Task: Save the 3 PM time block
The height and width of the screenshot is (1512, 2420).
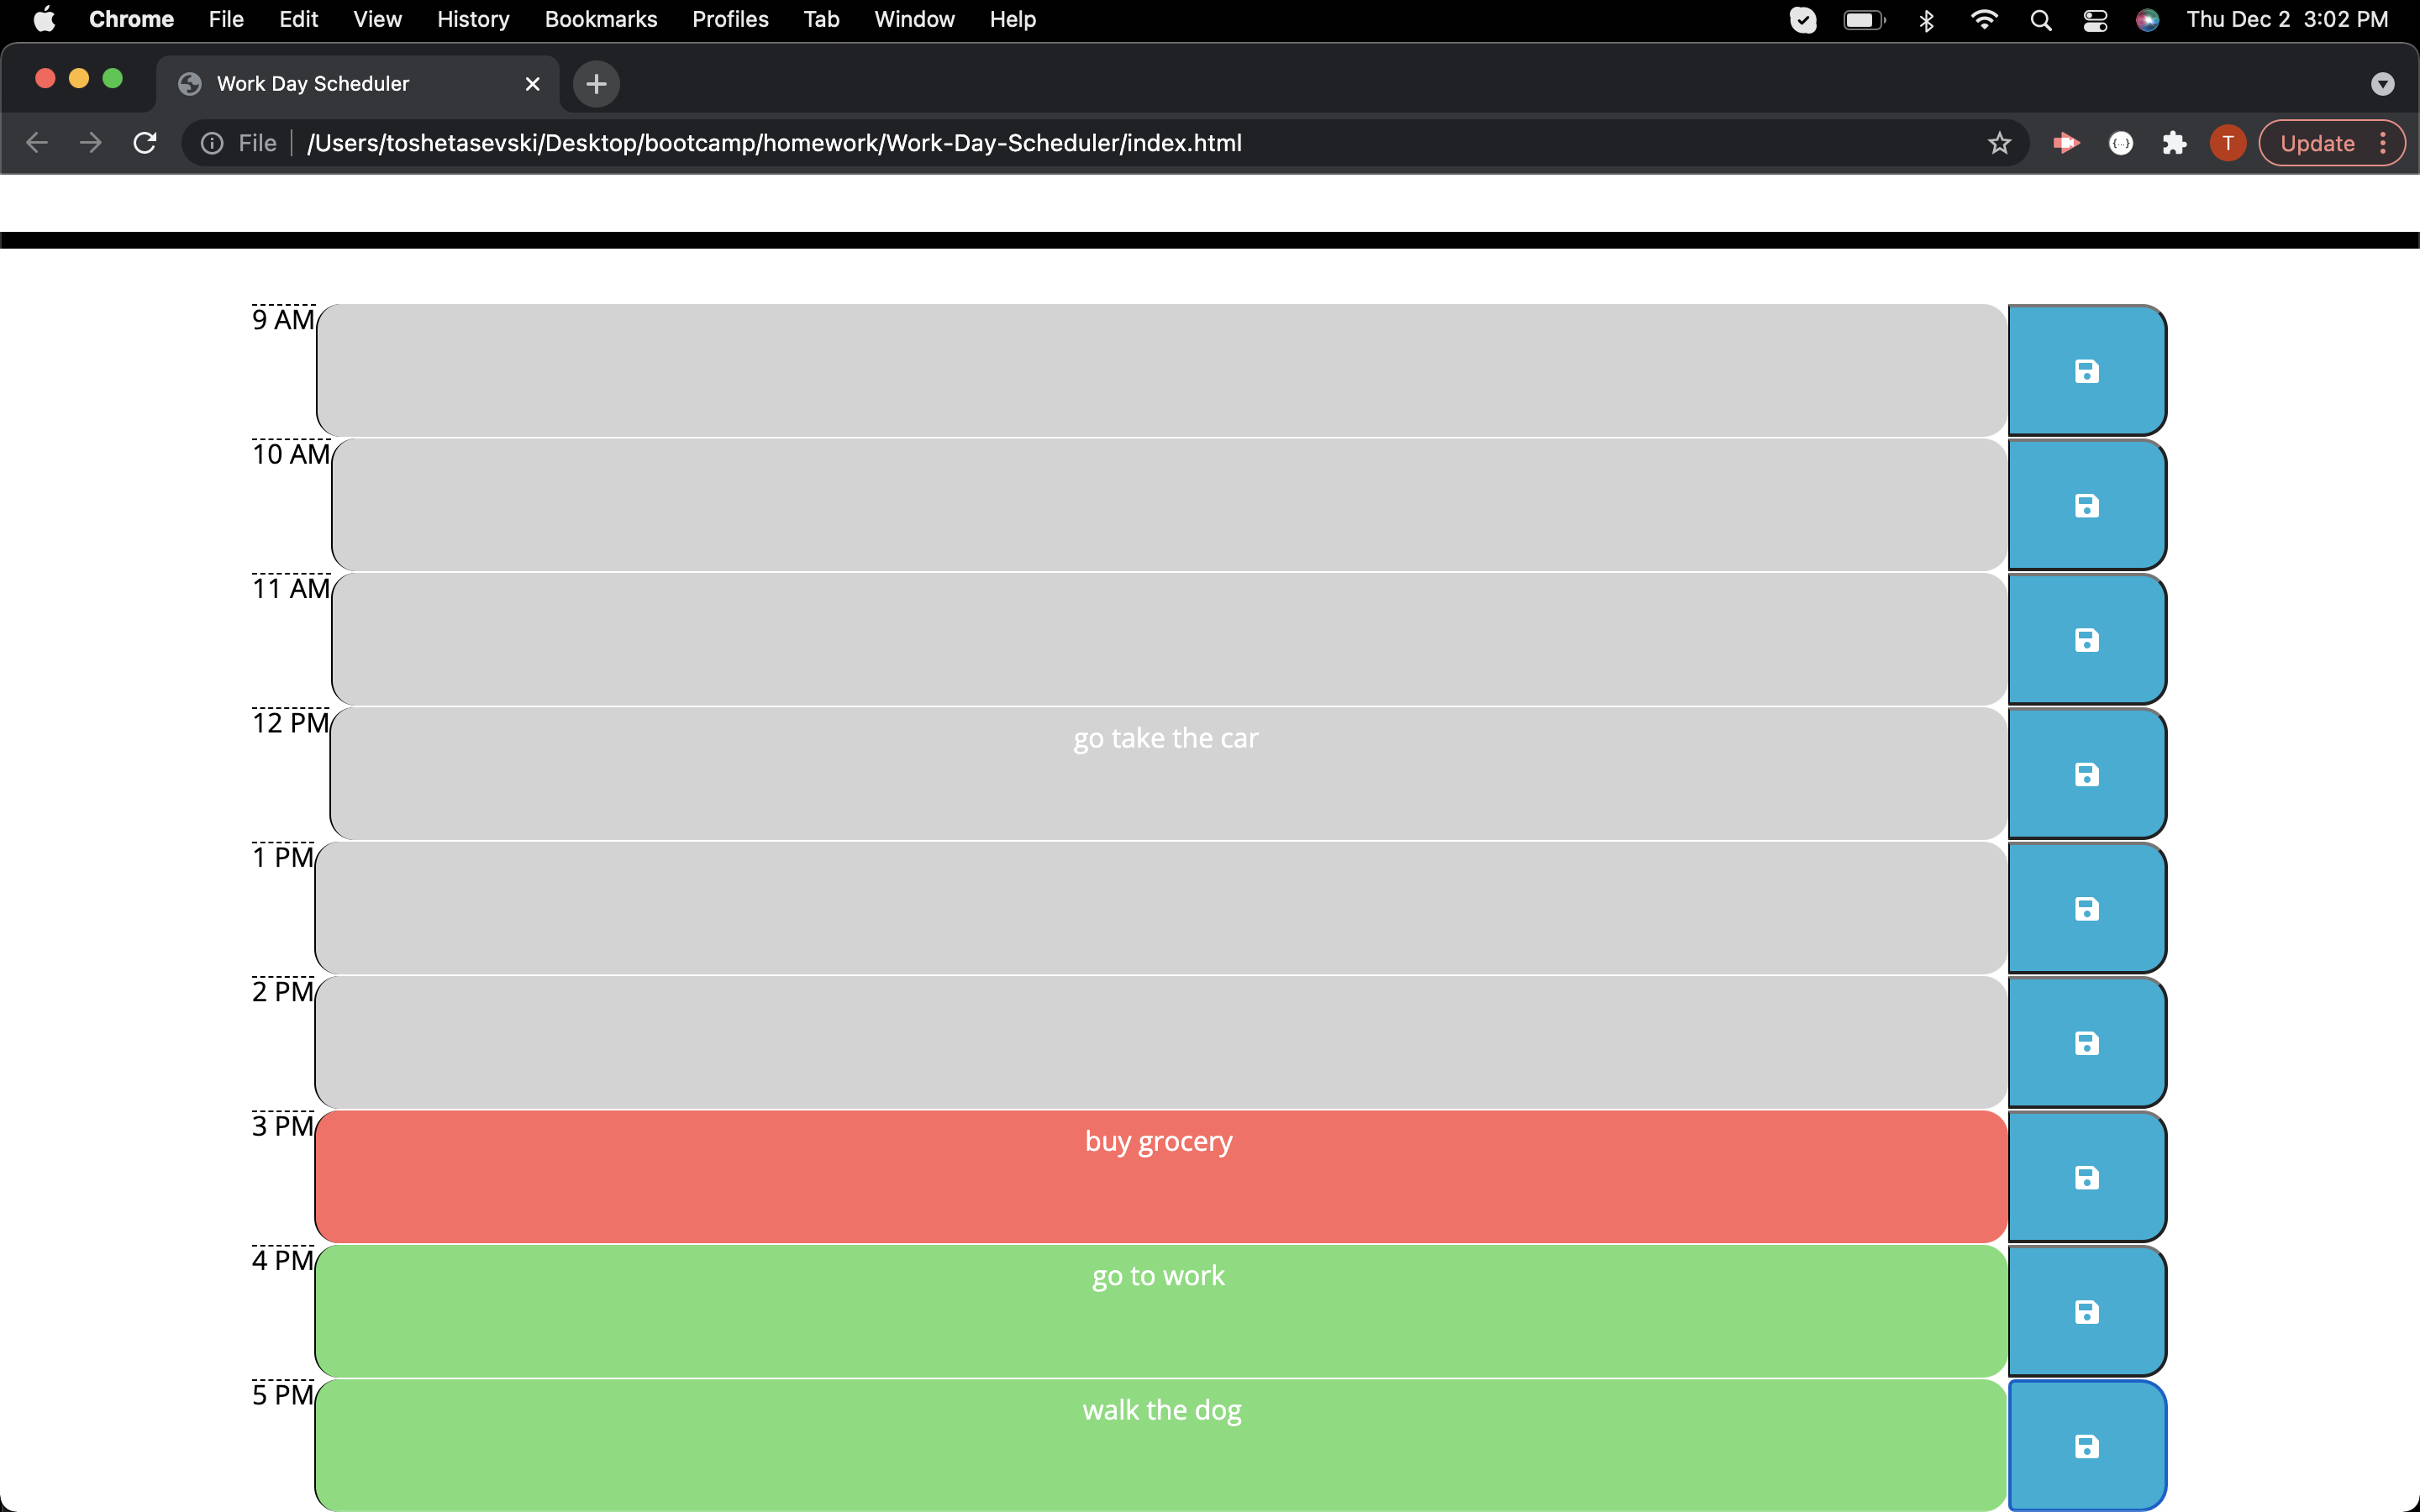Action: (2087, 1177)
